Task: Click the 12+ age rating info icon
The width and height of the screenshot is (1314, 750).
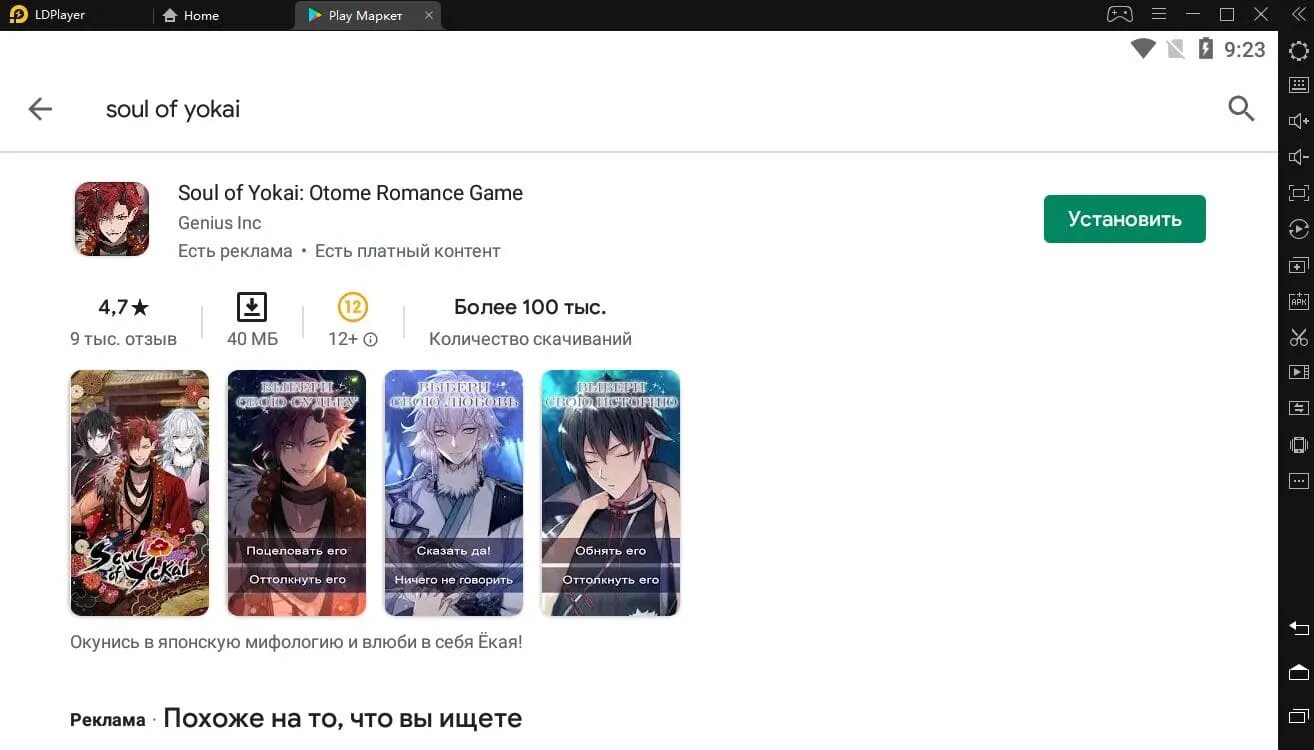Action: click(370, 339)
